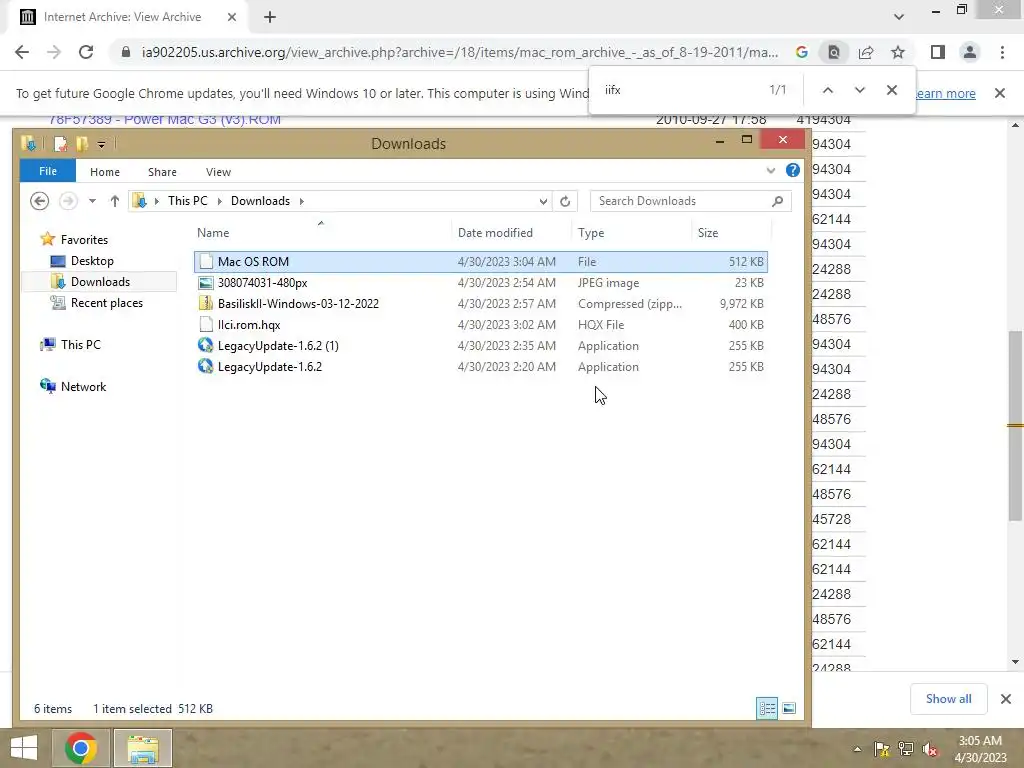1024x768 pixels.
Task: Click Explorer back navigation arrow
Action: click(39, 201)
